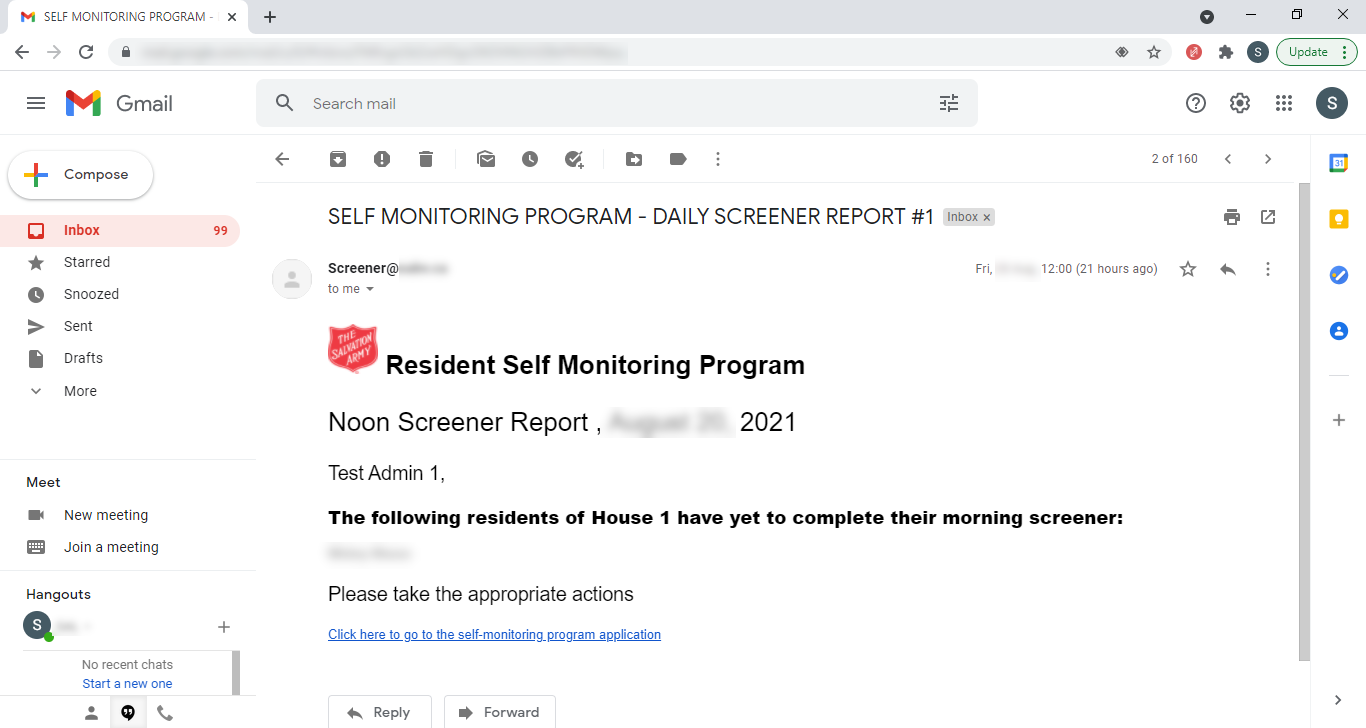
Task: Open a new browser tab
Action: click(270, 16)
